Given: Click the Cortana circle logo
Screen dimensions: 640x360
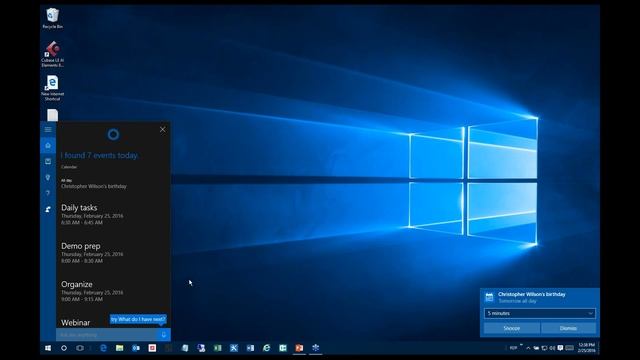Looking at the screenshot, I should (113, 134).
